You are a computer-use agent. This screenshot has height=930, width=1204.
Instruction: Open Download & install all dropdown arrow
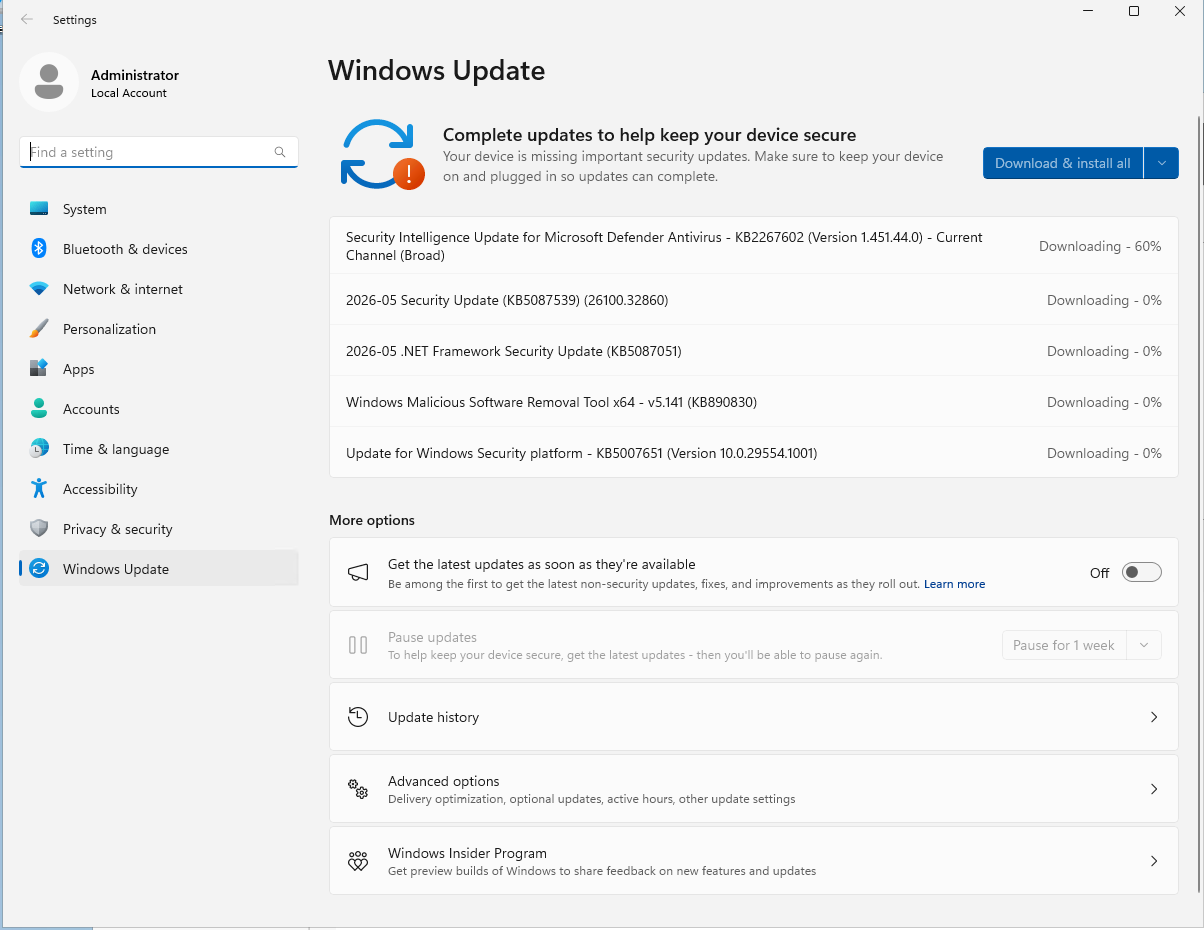coord(1161,163)
